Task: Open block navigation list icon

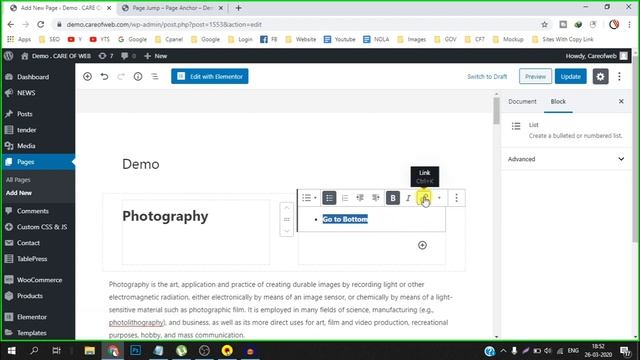Action: (x=155, y=76)
